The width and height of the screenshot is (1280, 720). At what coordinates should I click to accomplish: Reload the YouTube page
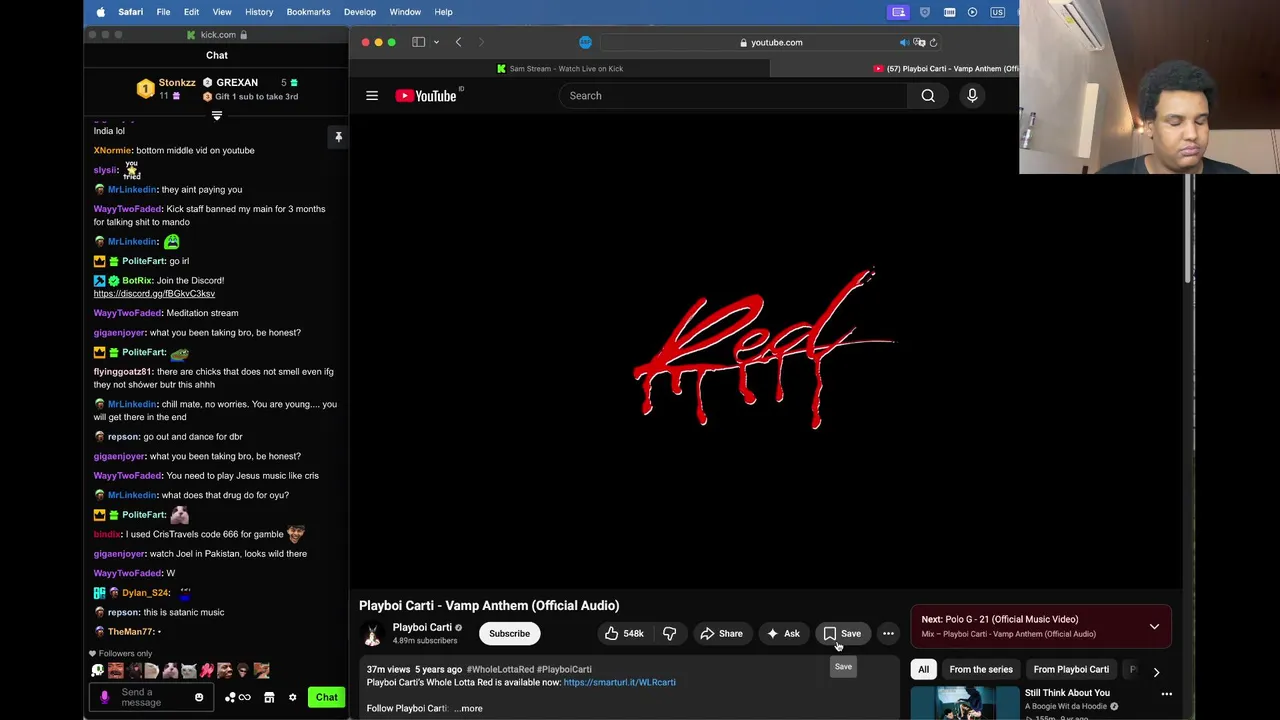click(x=933, y=42)
